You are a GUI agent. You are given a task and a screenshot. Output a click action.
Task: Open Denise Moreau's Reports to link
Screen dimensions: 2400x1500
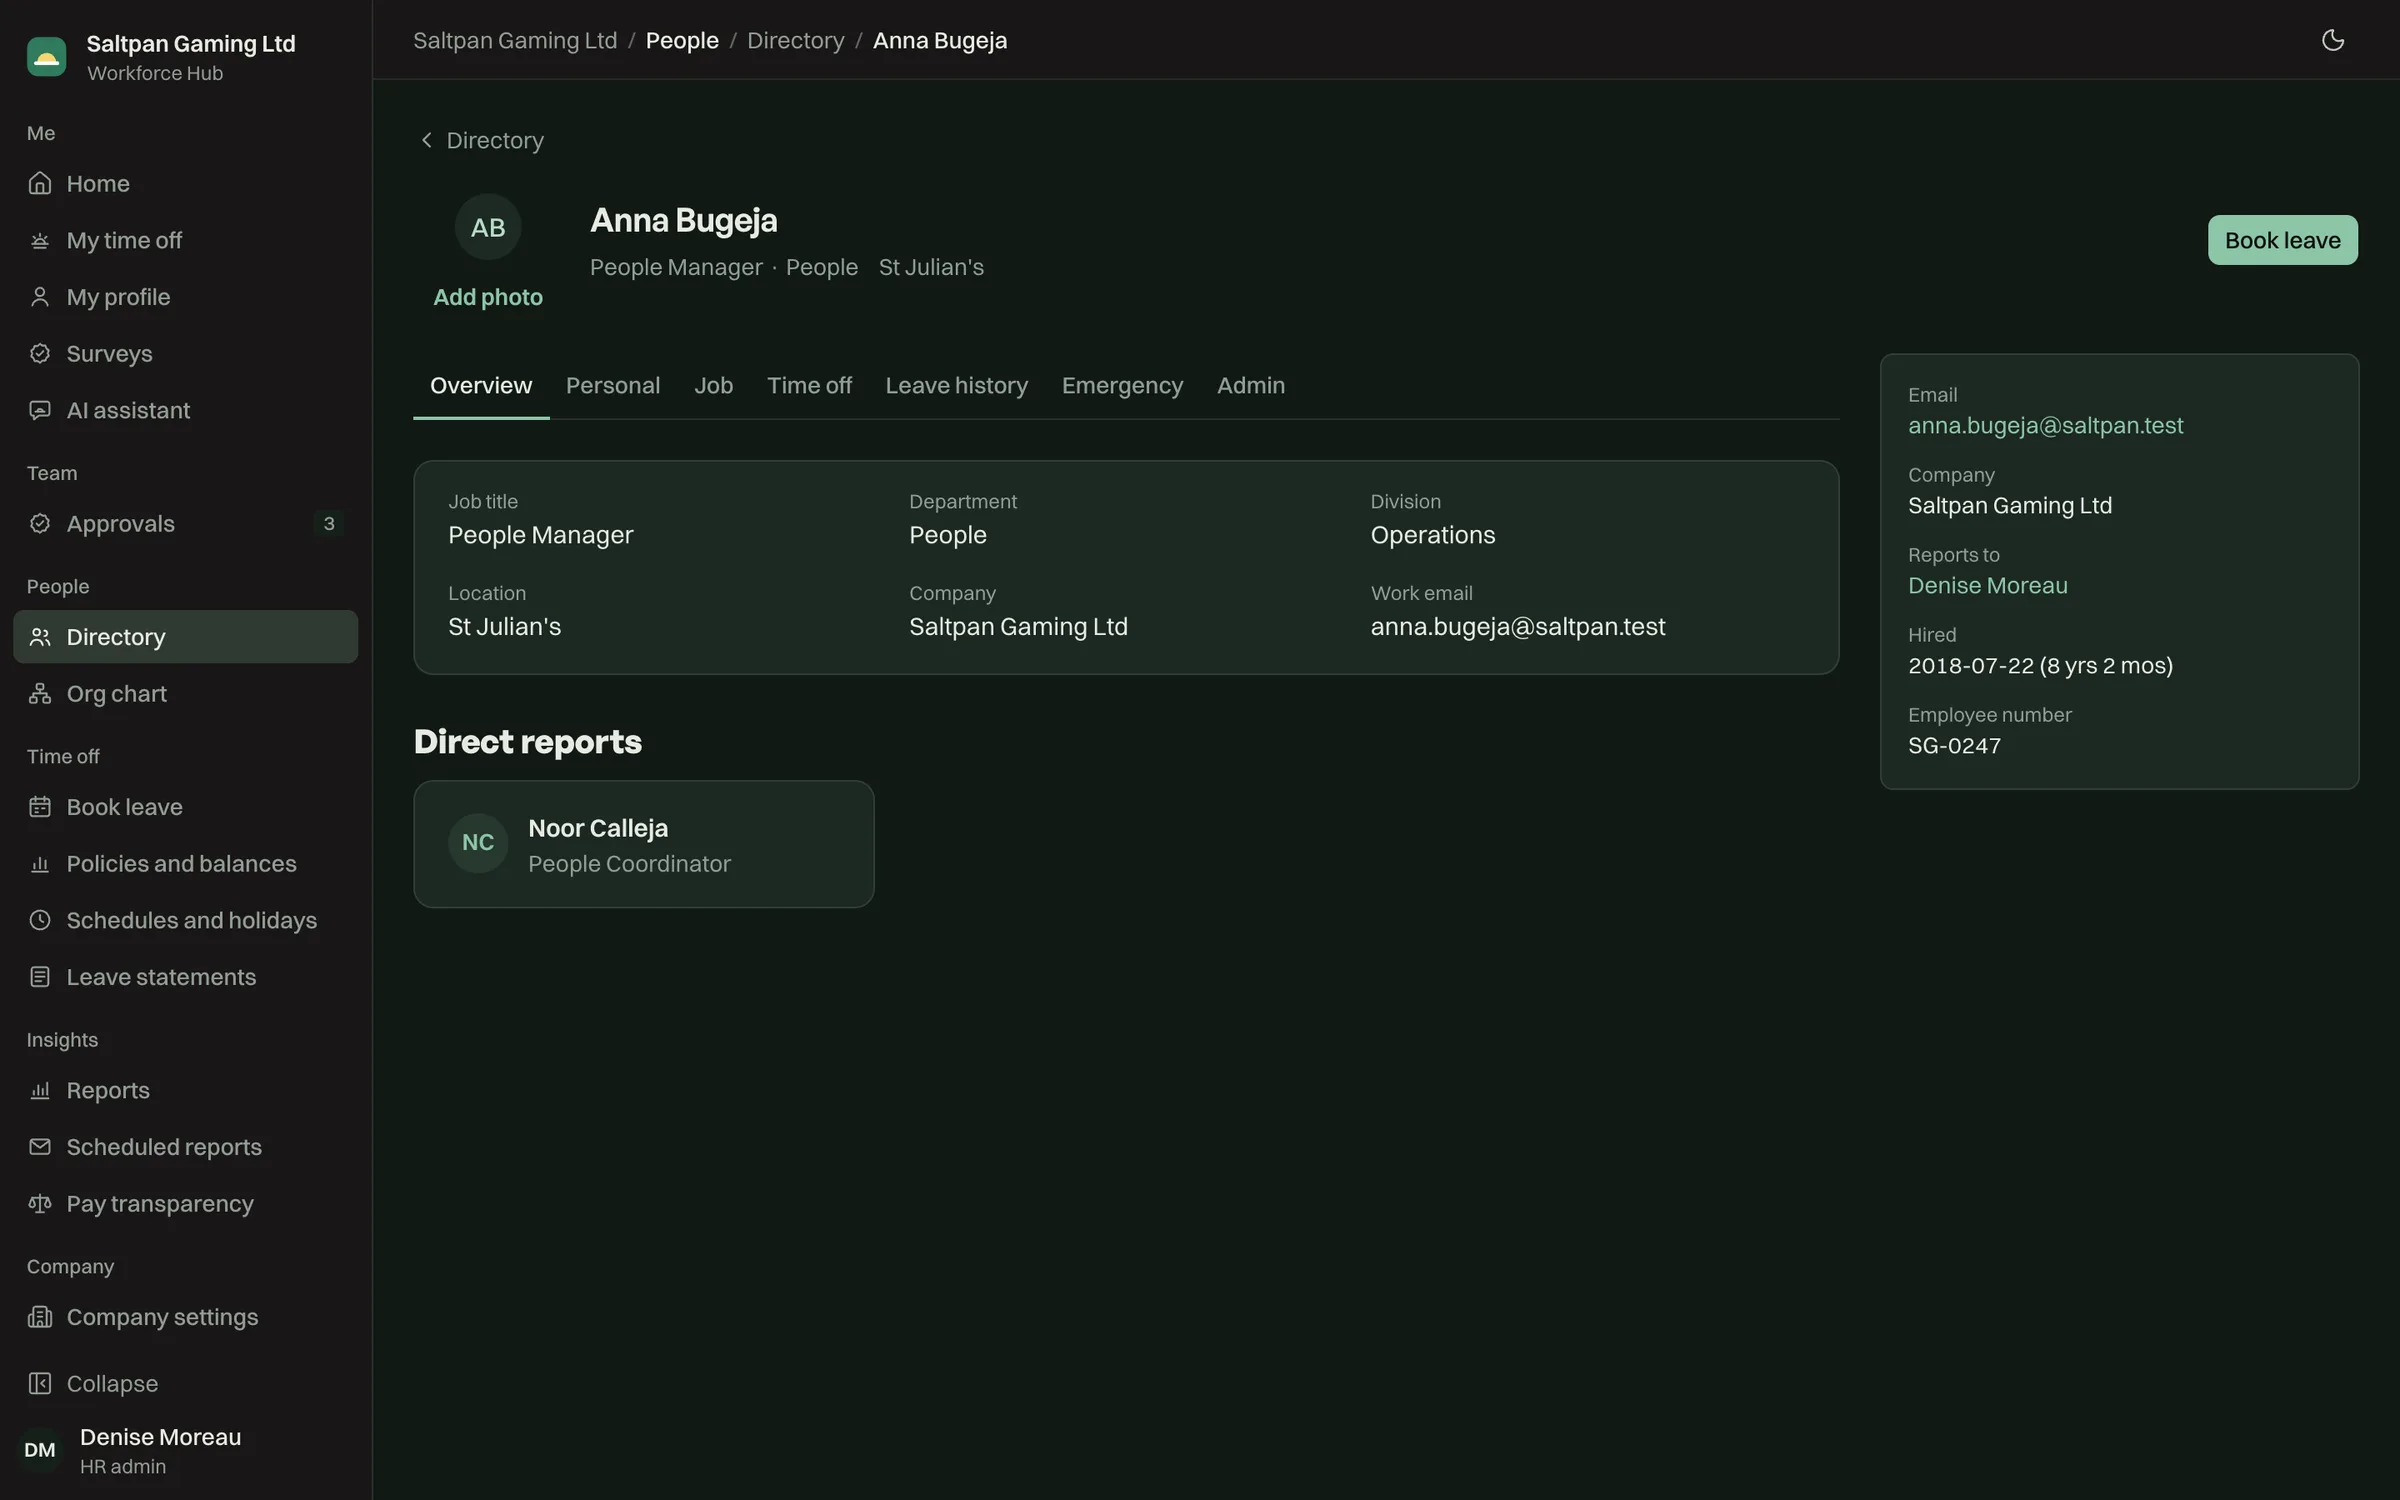pyautogui.click(x=1987, y=585)
